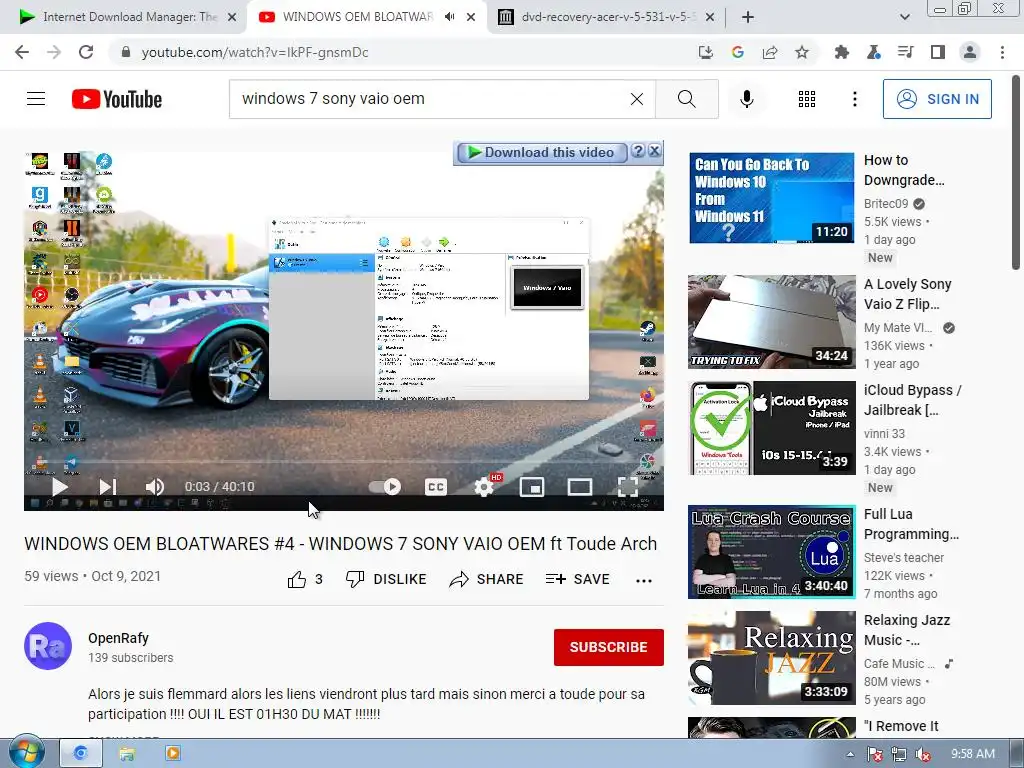
Task: Expand the tab search dropdown arrow
Action: (904, 17)
